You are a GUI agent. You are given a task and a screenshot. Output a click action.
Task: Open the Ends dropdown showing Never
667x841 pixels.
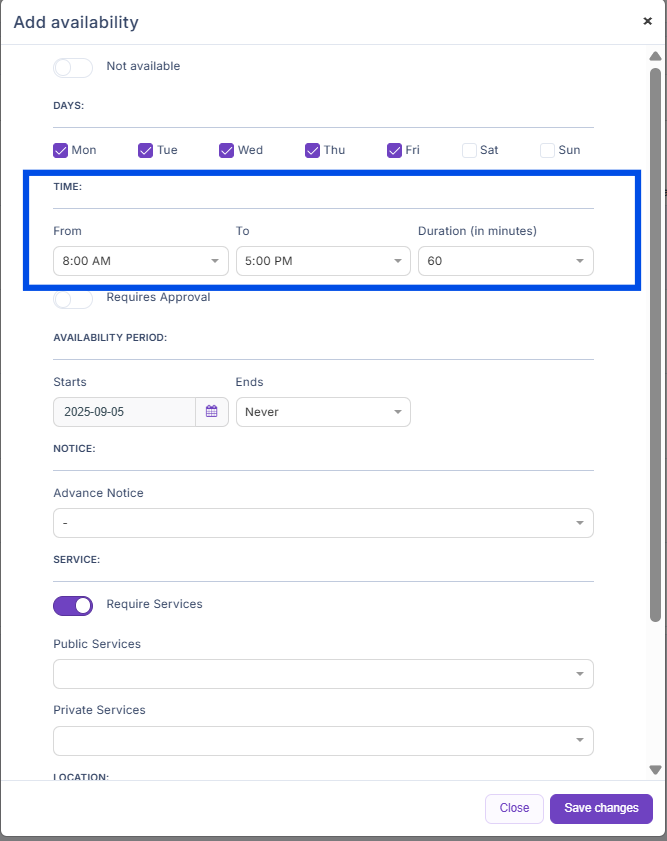tap(322, 412)
